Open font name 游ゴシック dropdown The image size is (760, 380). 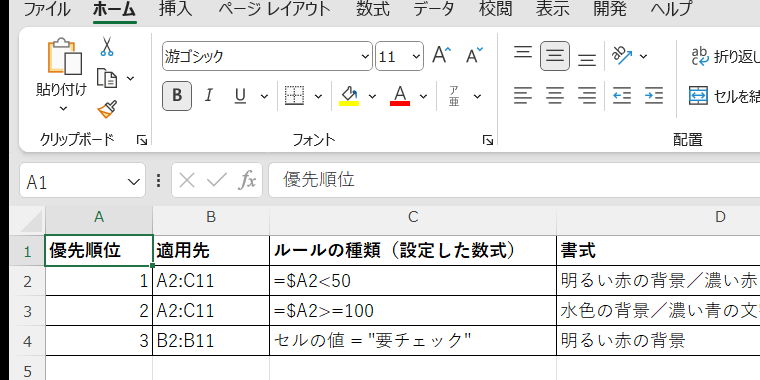pyautogui.click(x=365, y=56)
